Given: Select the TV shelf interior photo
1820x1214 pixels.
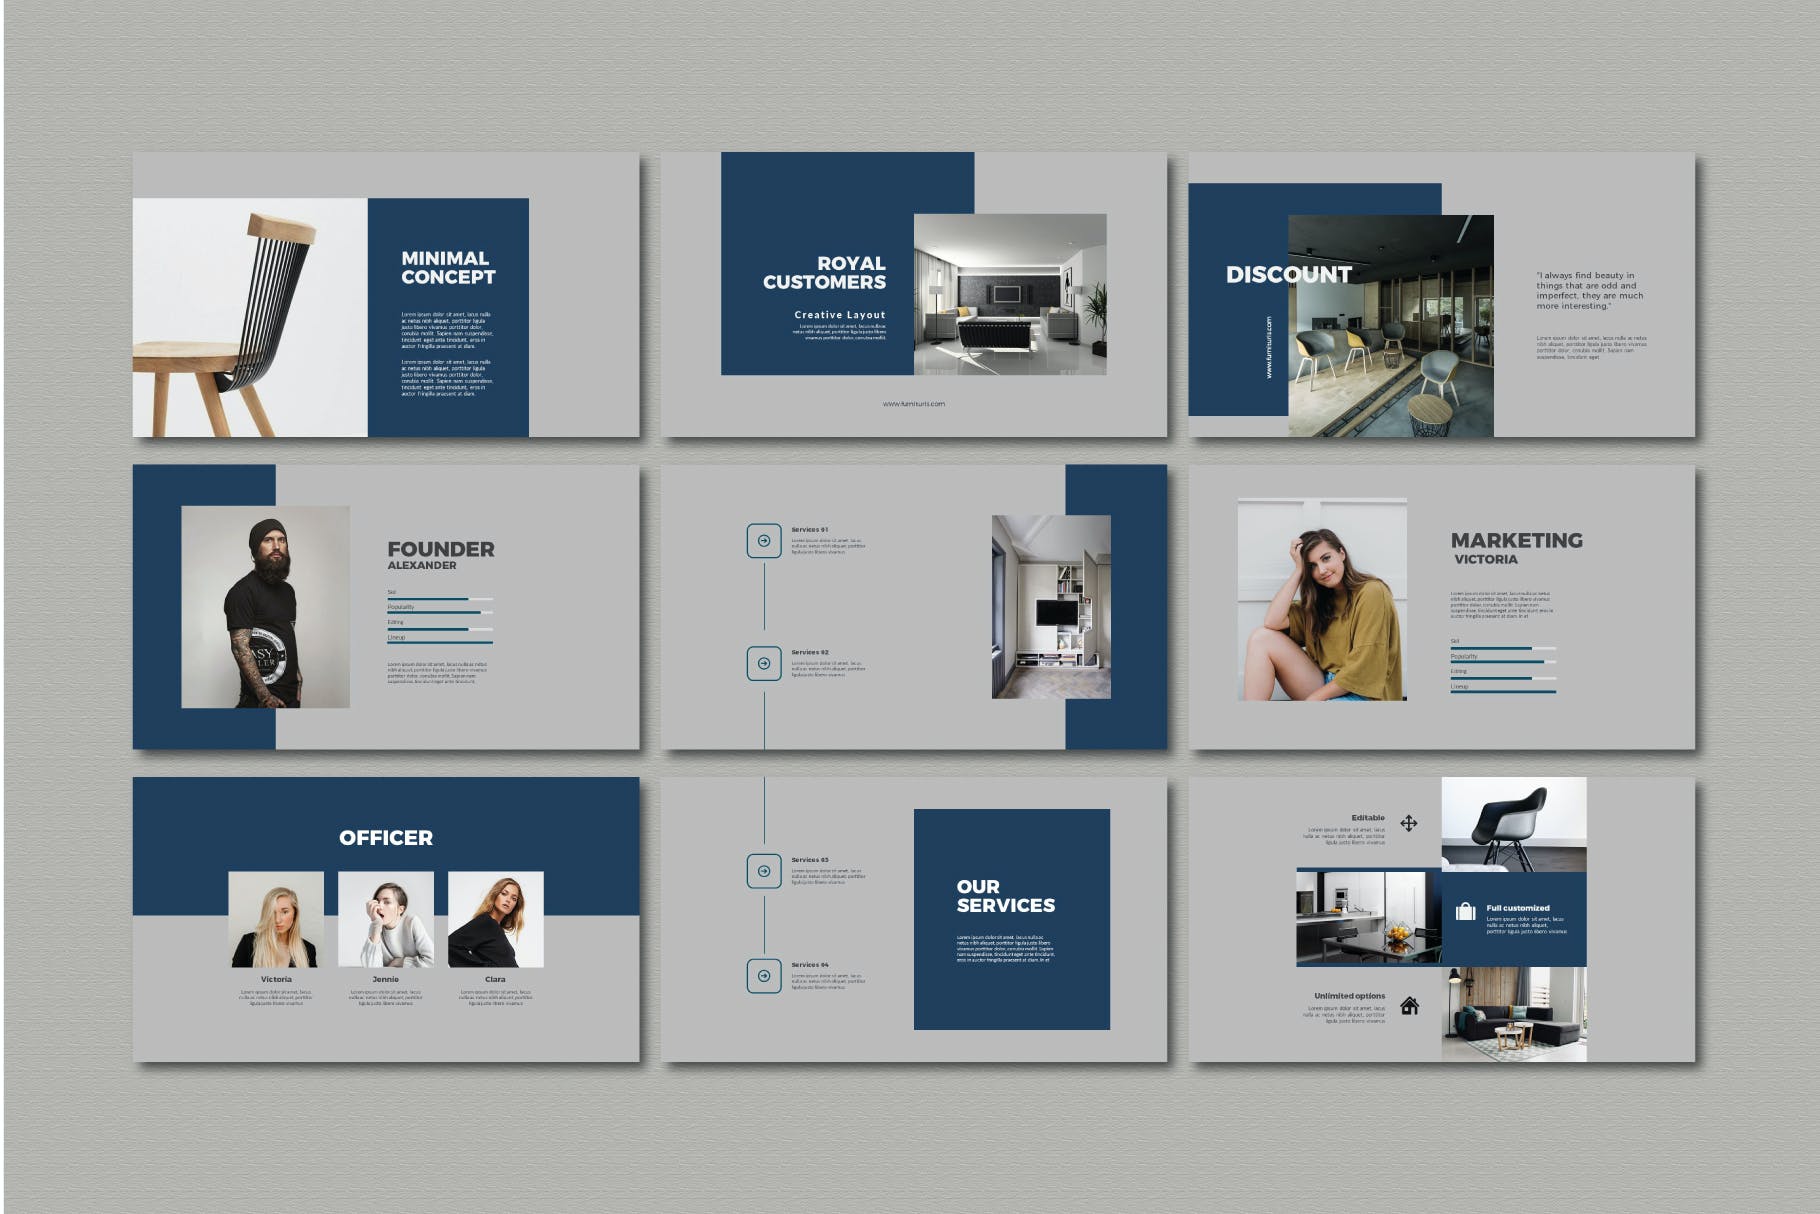Looking at the screenshot, I should pyautogui.click(x=1051, y=607).
